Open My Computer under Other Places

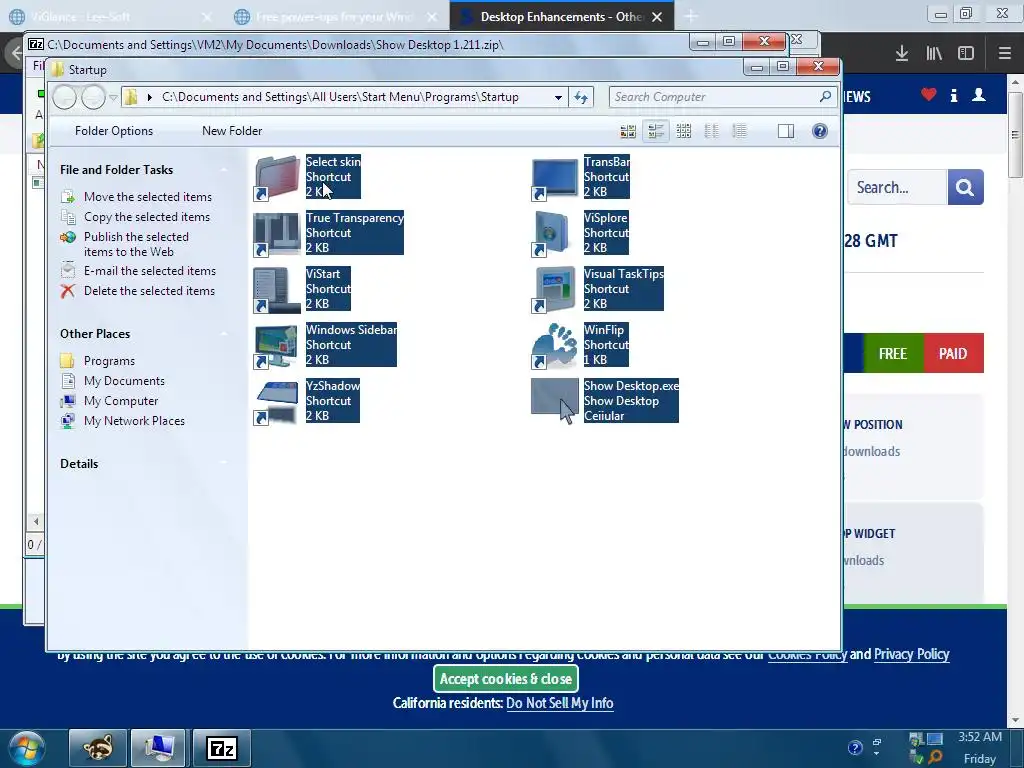point(121,401)
